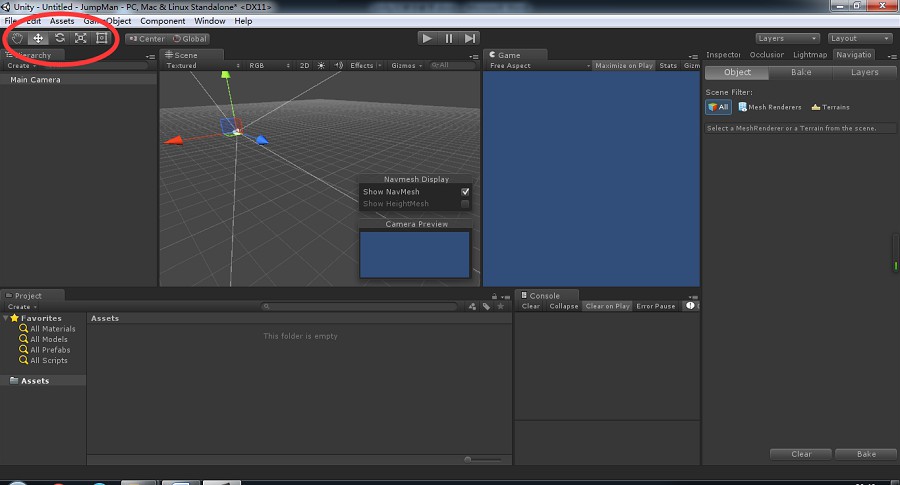Click the save search star icon

click(x=501, y=306)
